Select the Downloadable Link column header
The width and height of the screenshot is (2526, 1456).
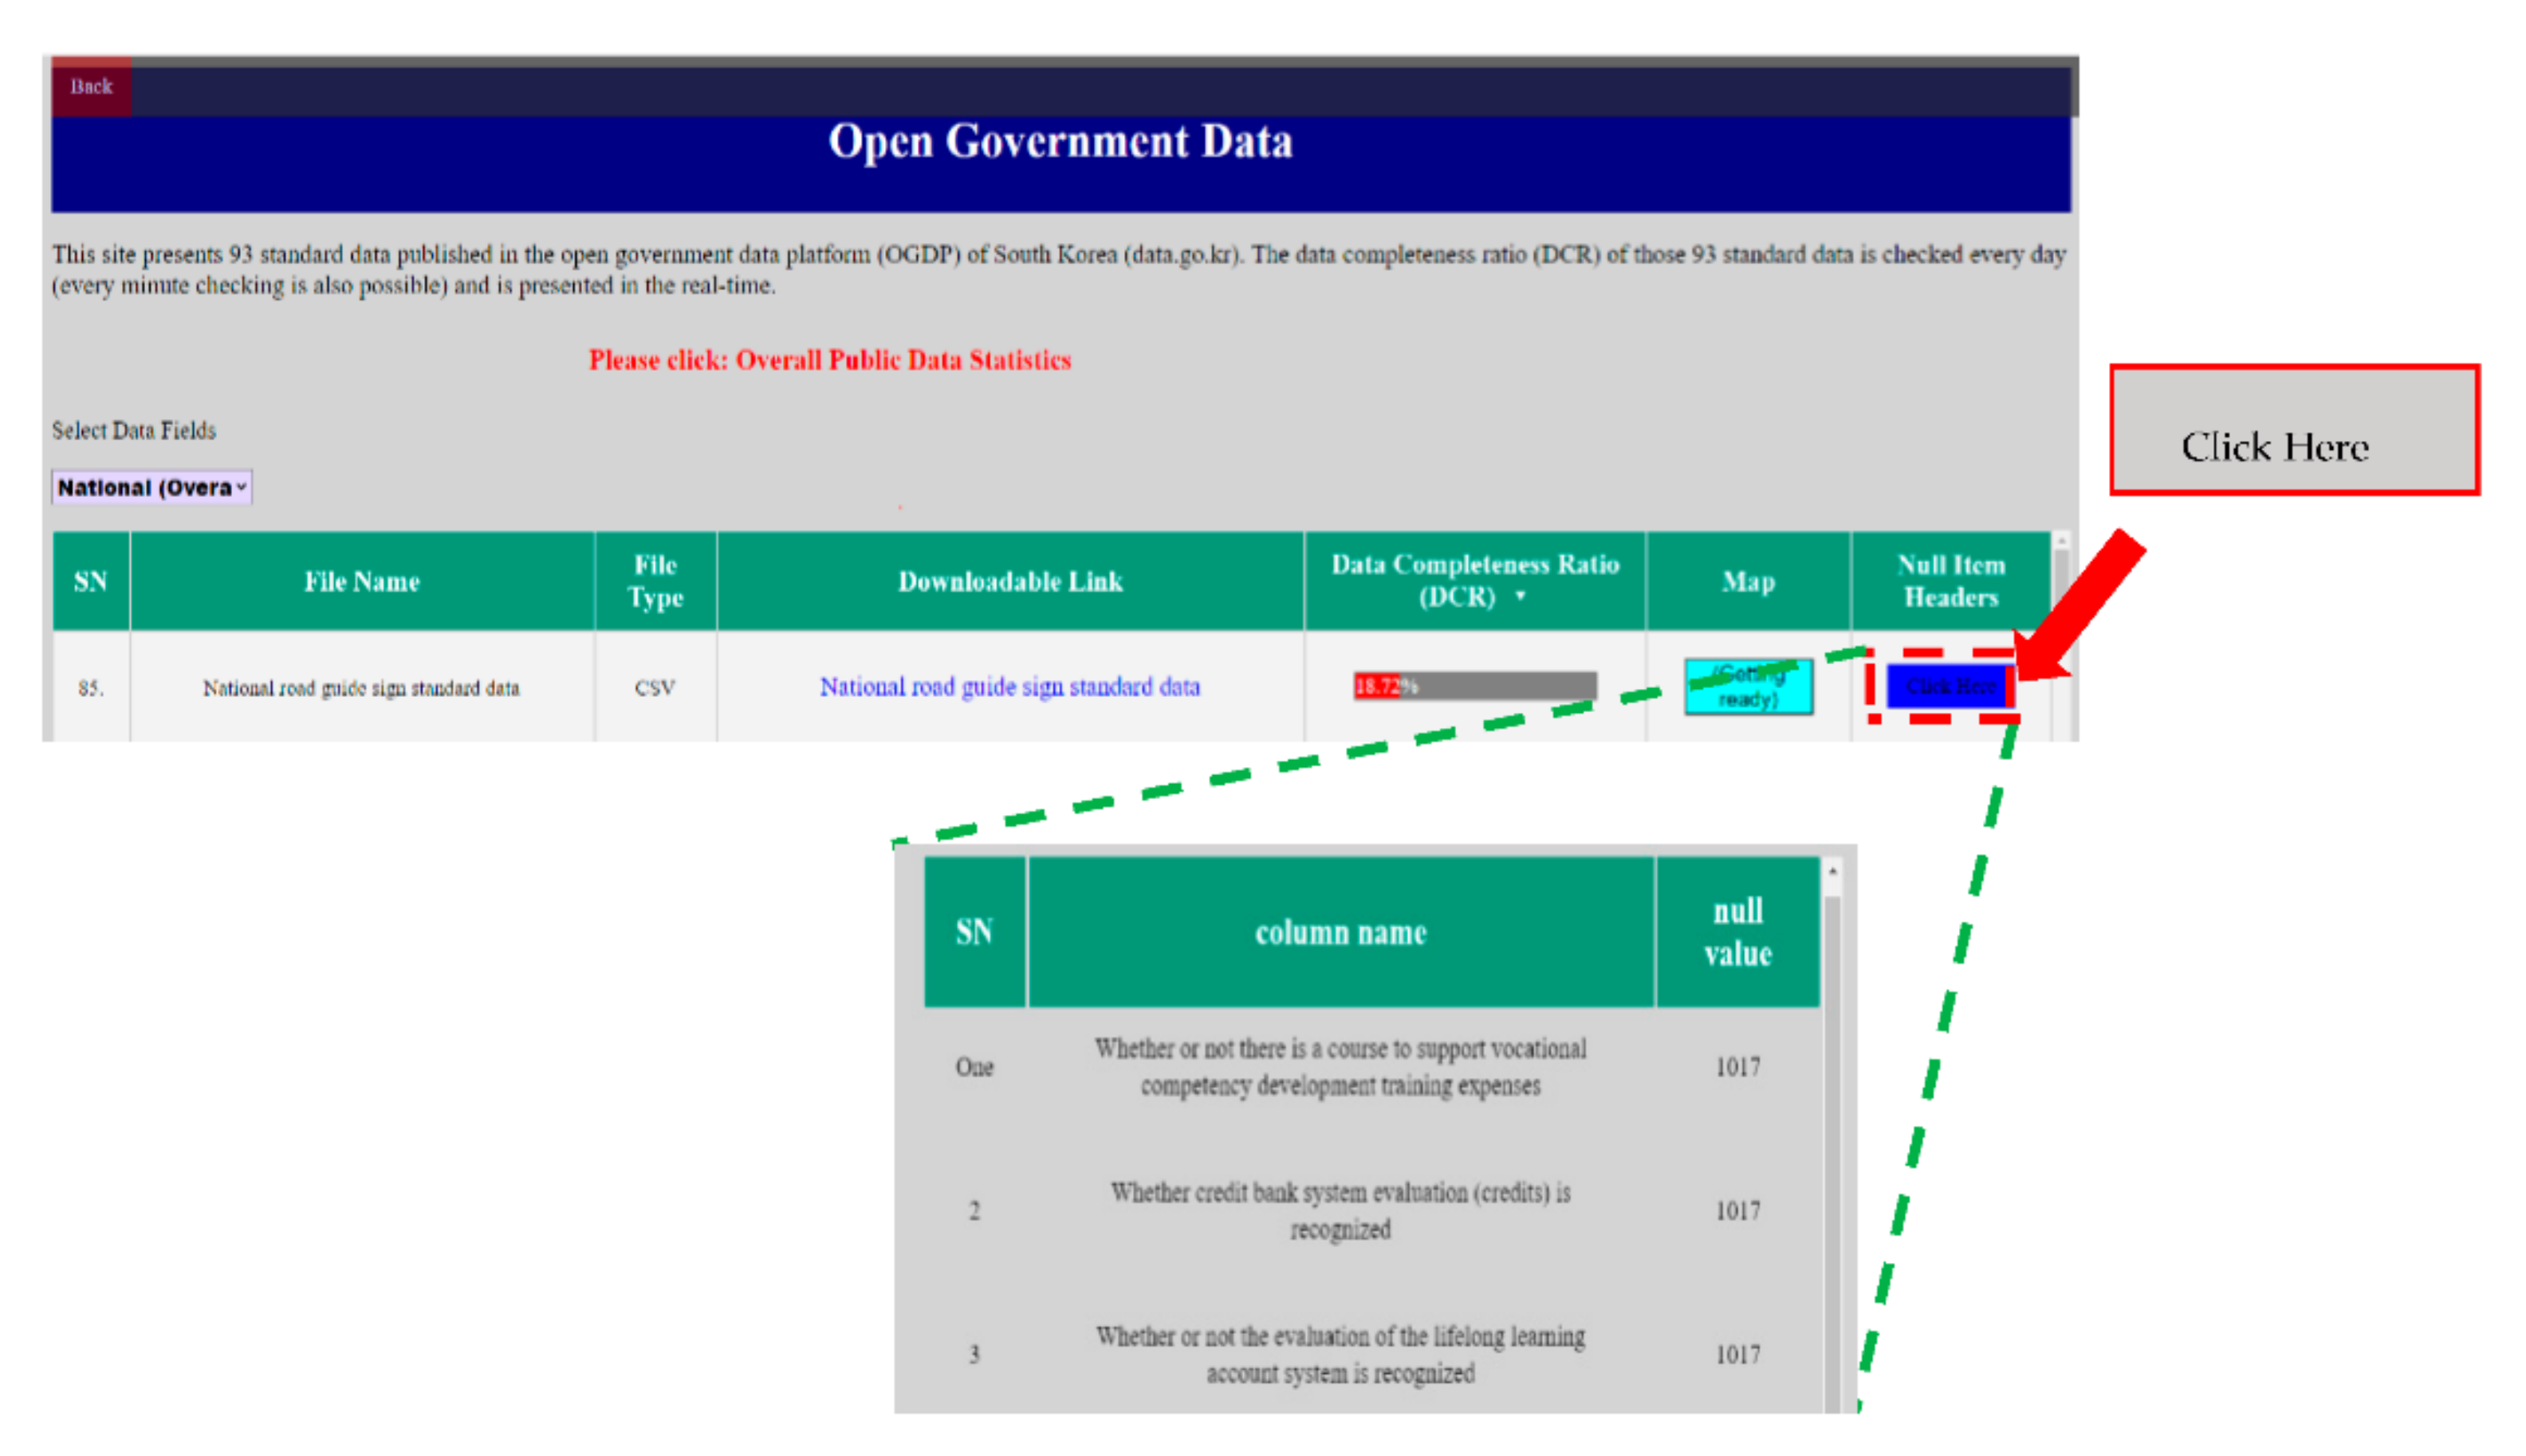click(1009, 581)
